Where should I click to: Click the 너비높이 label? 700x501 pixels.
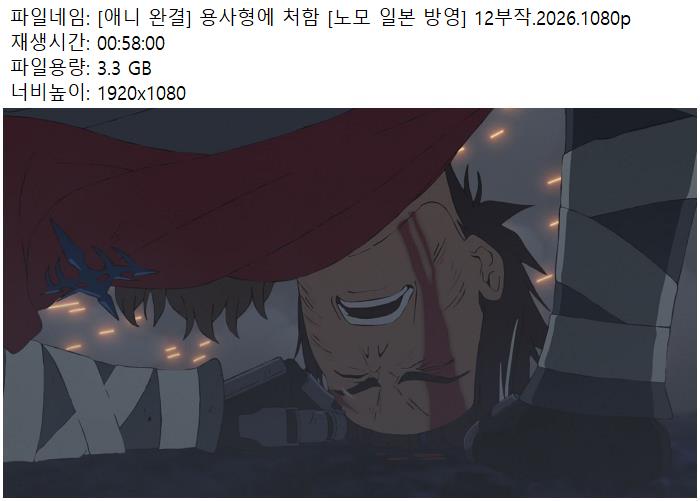click(50, 93)
